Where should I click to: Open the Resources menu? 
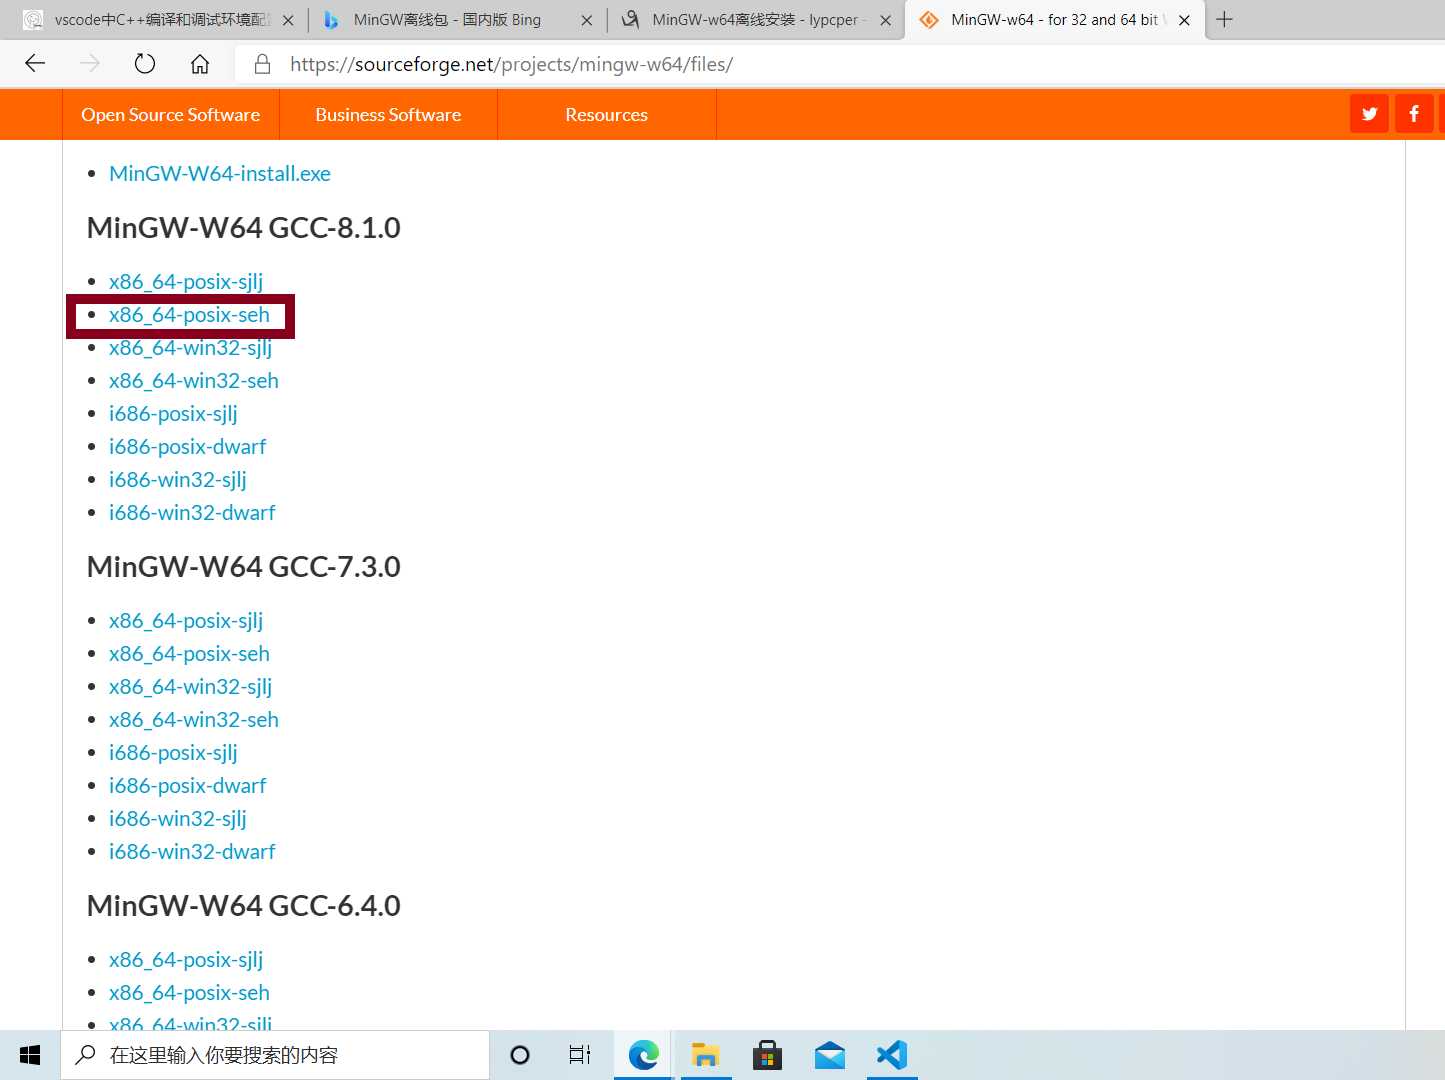[606, 114]
